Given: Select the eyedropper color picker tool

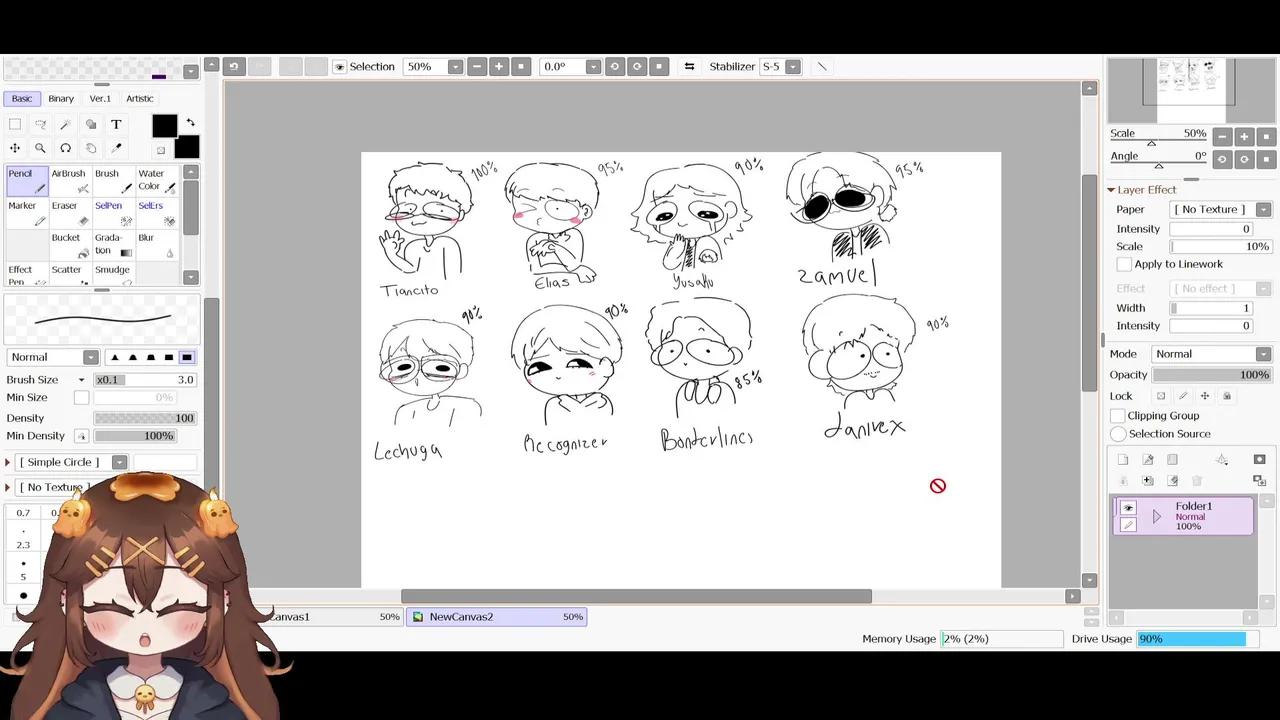Looking at the screenshot, I should pyautogui.click(x=116, y=148).
